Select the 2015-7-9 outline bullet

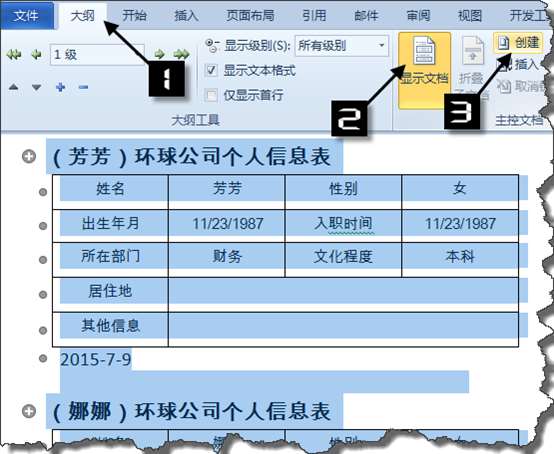(43, 358)
